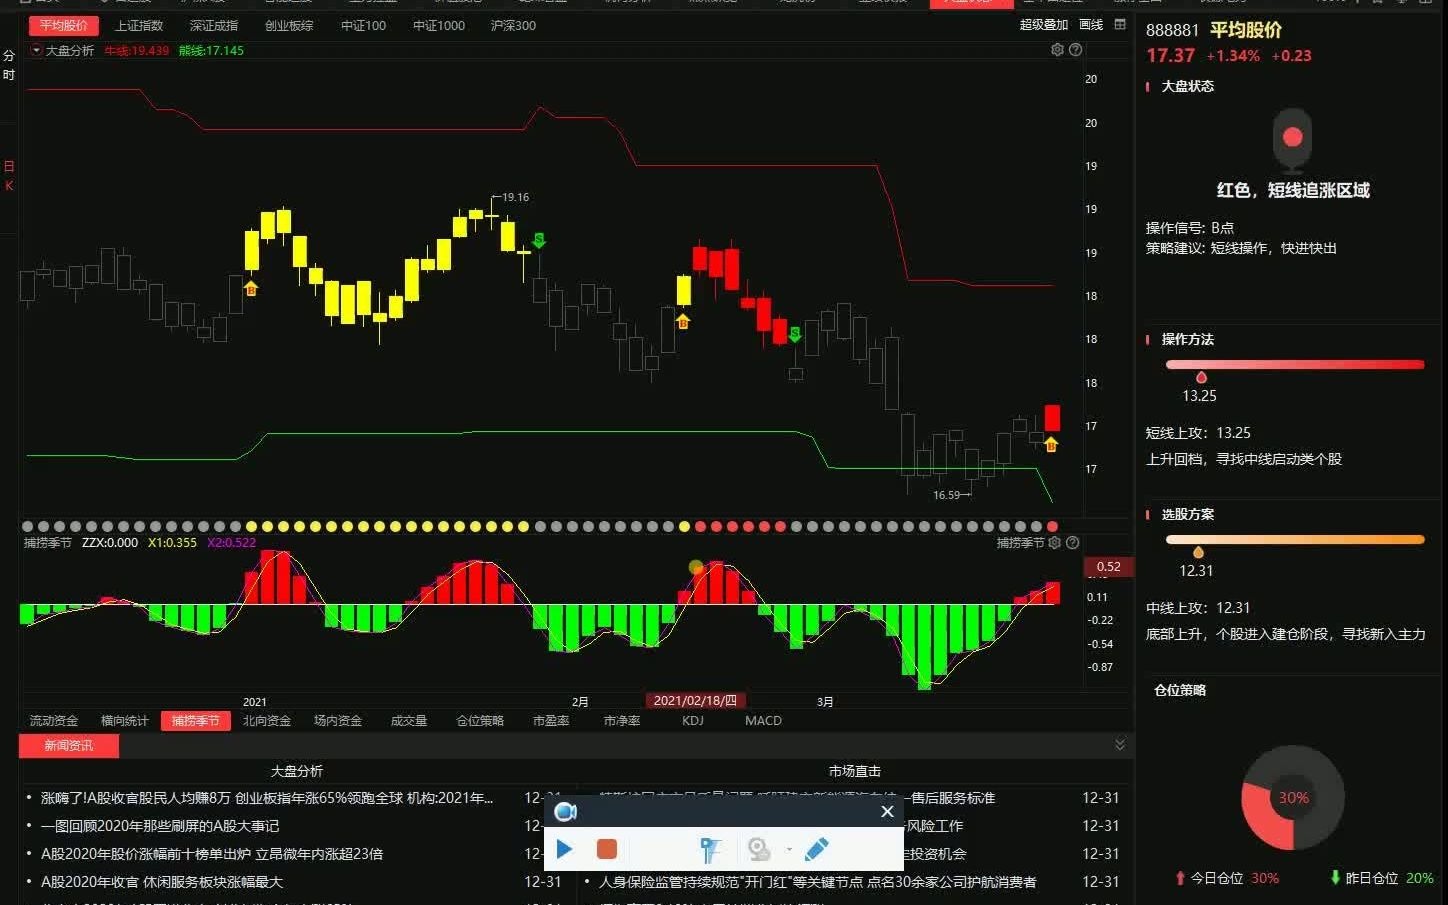1448x905 pixels.
Task: Open news 人身保险监管持续规范 article
Action: 818,882
